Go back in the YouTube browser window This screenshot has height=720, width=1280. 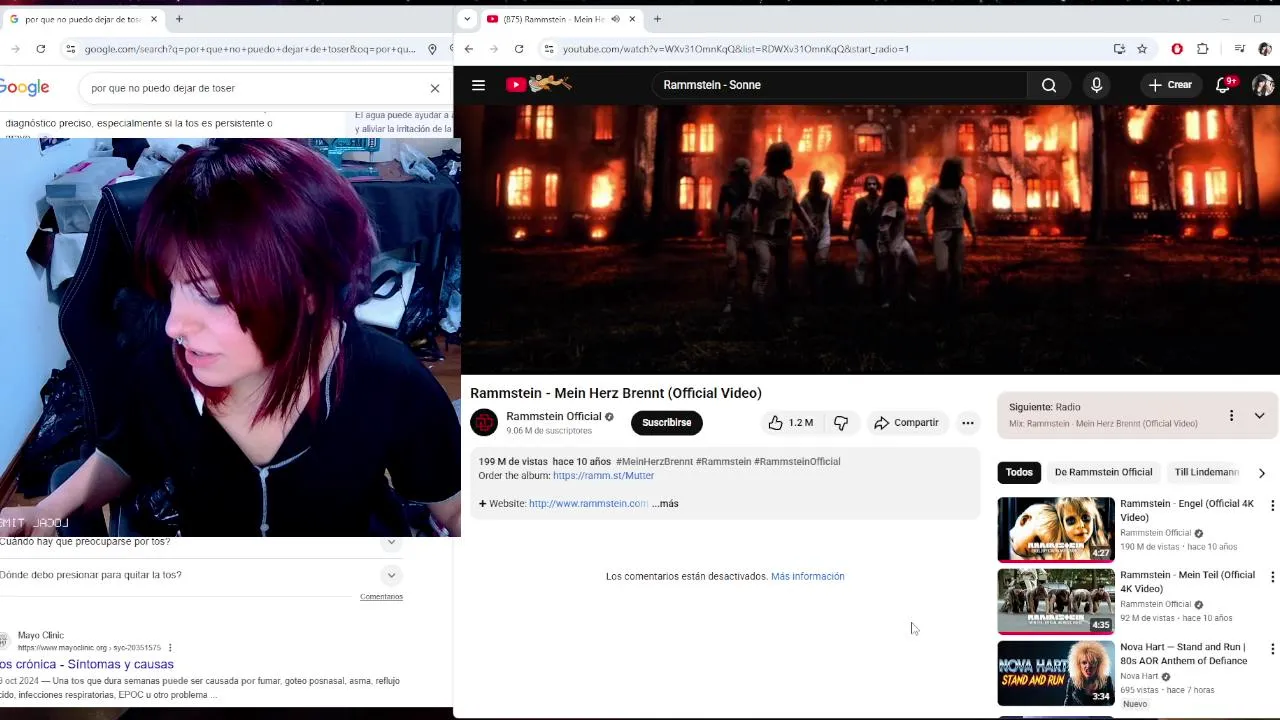(x=468, y=49)
